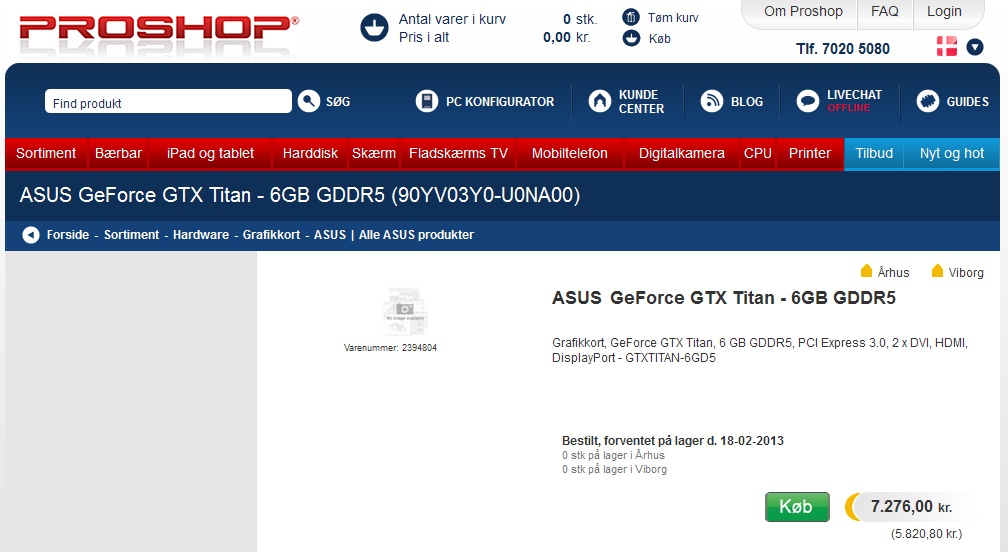This screenshot has height=552, width=1008.
Task: Click the Køb basket icon in header
Action: point(631,39)
